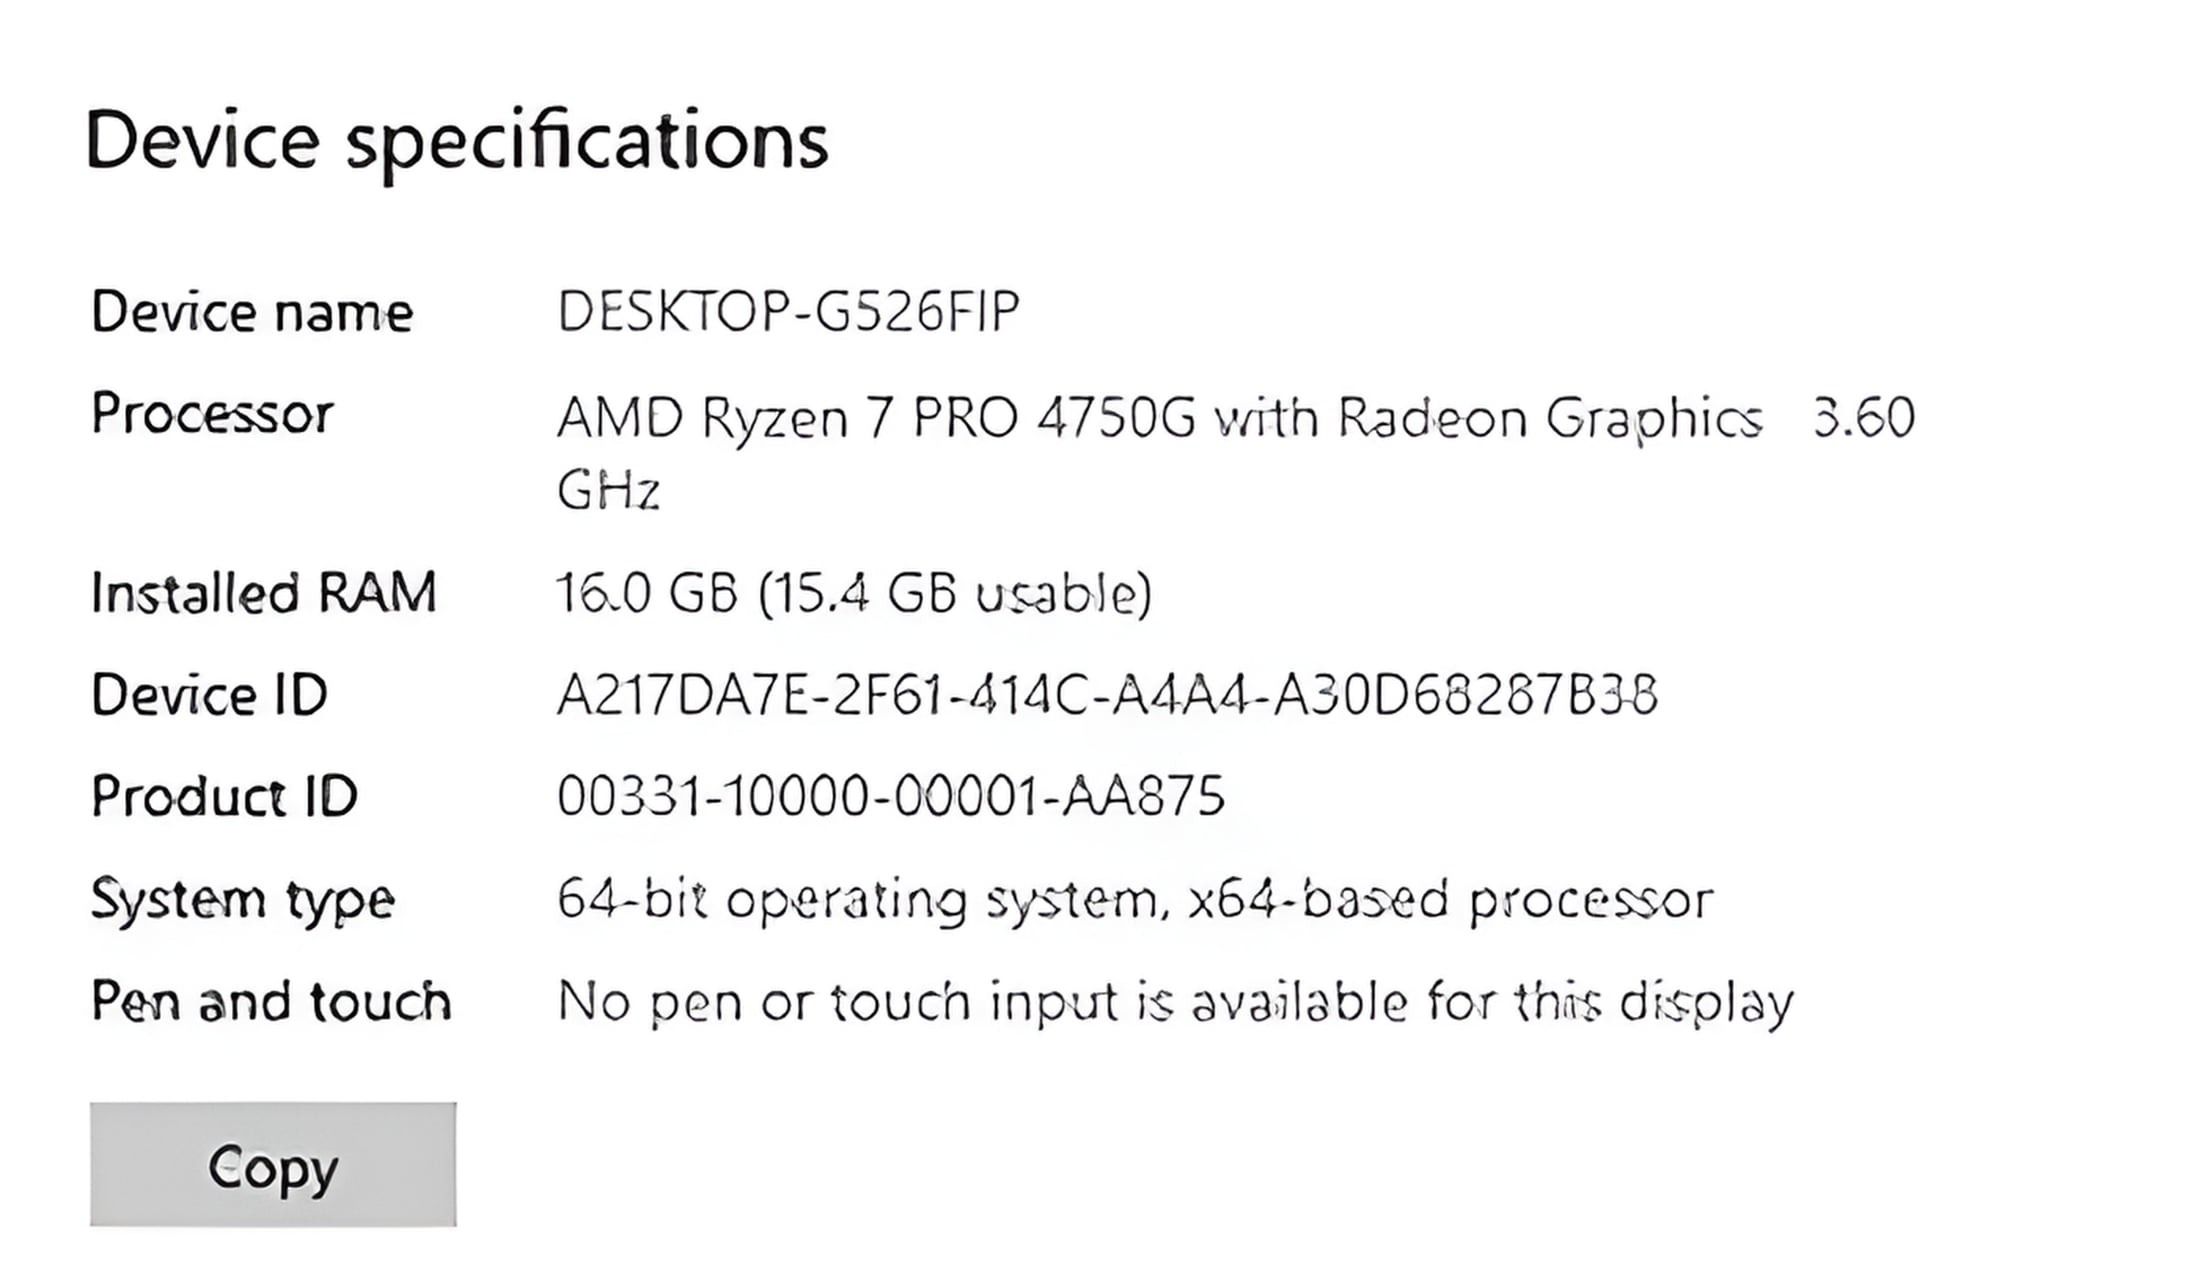Click the Copy button

[272, 1165]
